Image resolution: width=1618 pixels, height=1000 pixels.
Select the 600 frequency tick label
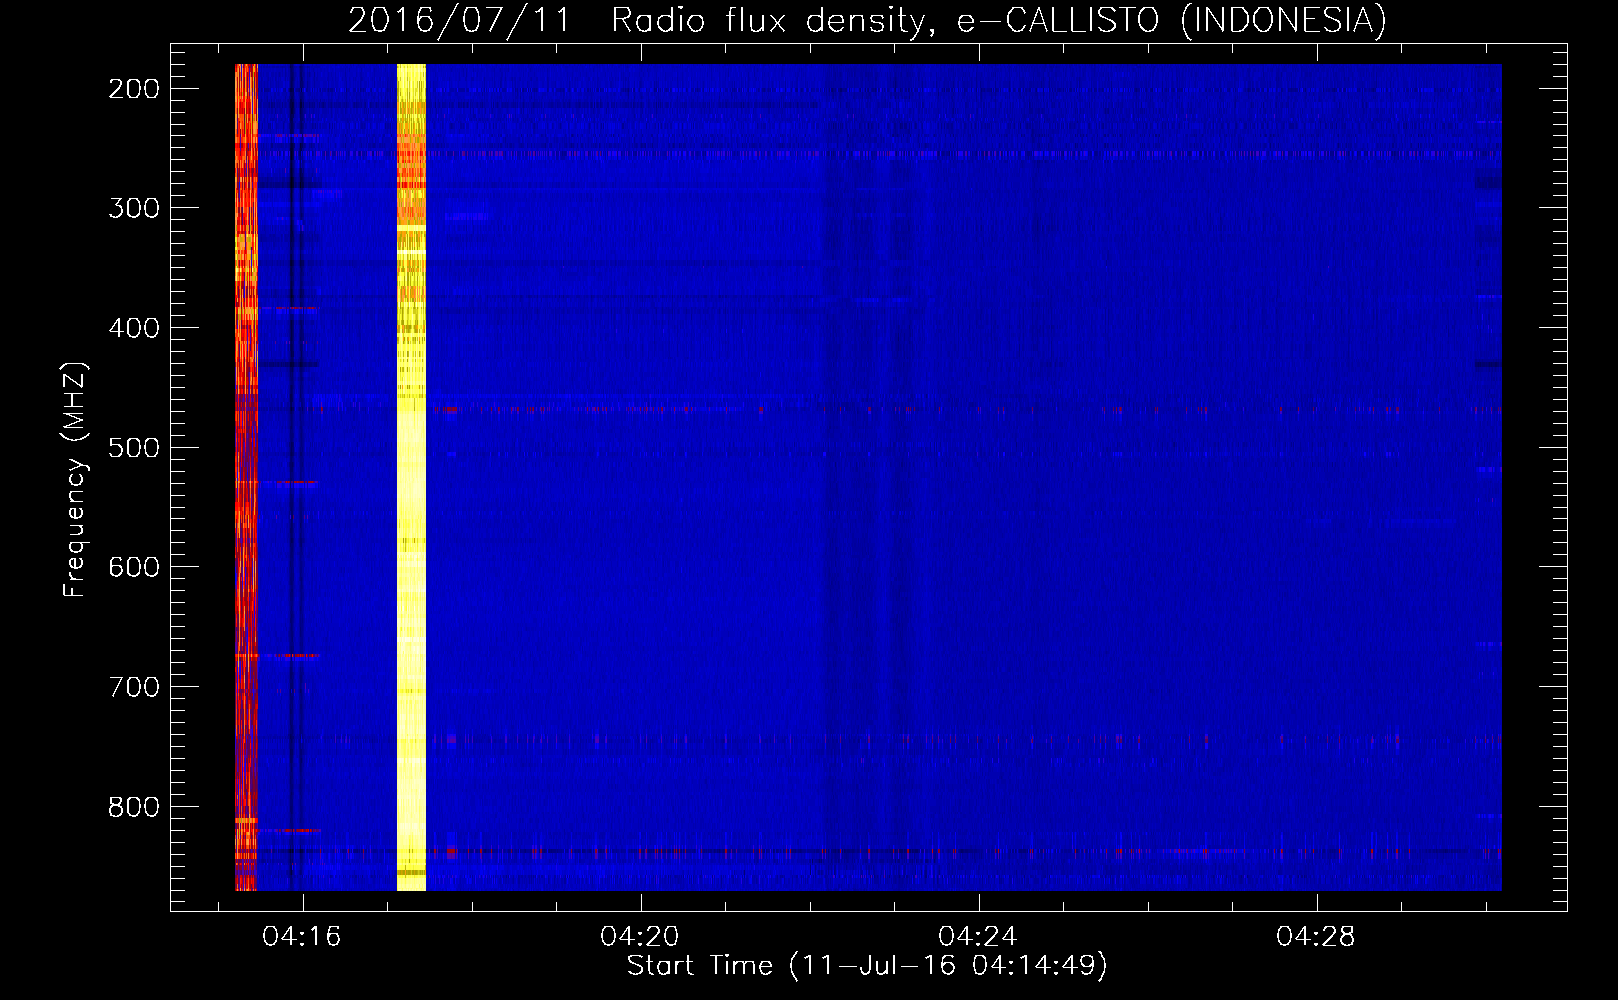[x=134, y=567]
